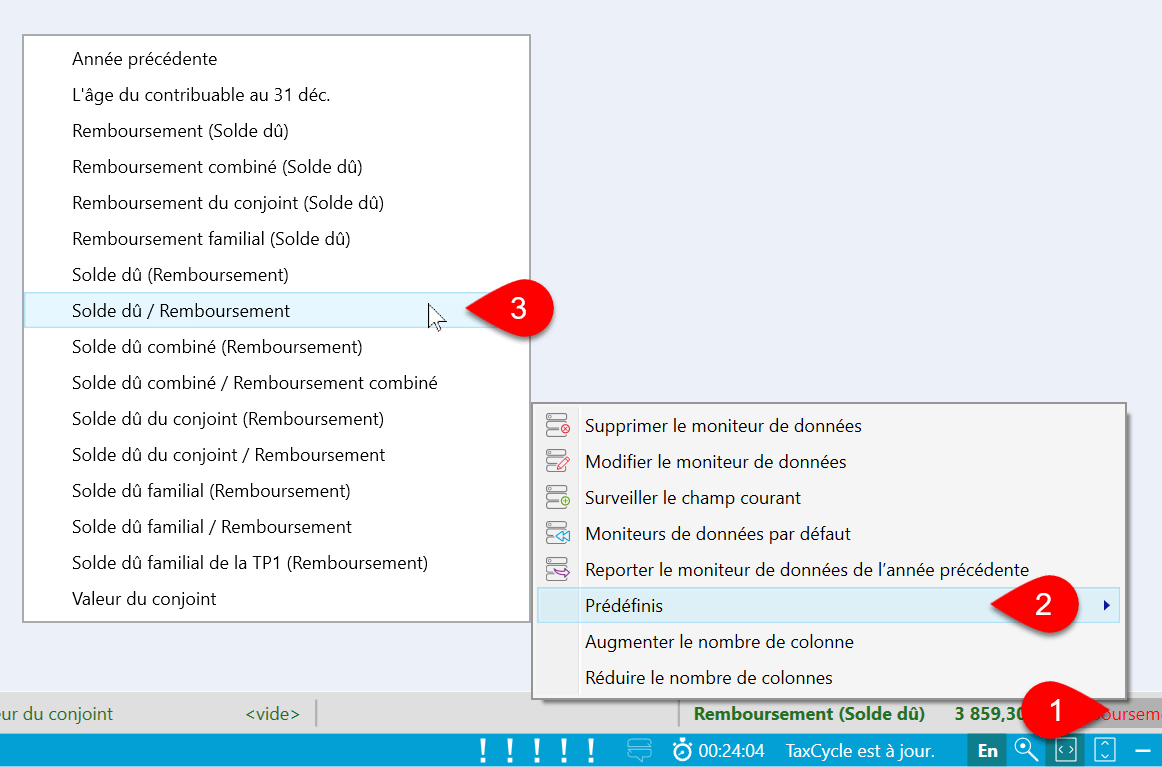Open the Prédéfinis menu entry
The height and width of the screenshot is (767, 1162).
coord(829,605)
